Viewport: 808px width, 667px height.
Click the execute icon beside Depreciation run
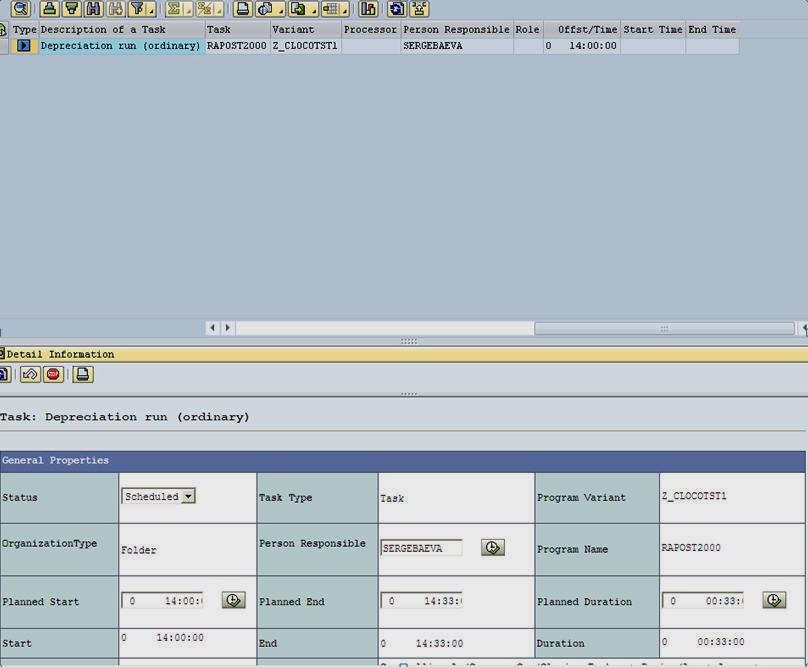click(24, 45)
